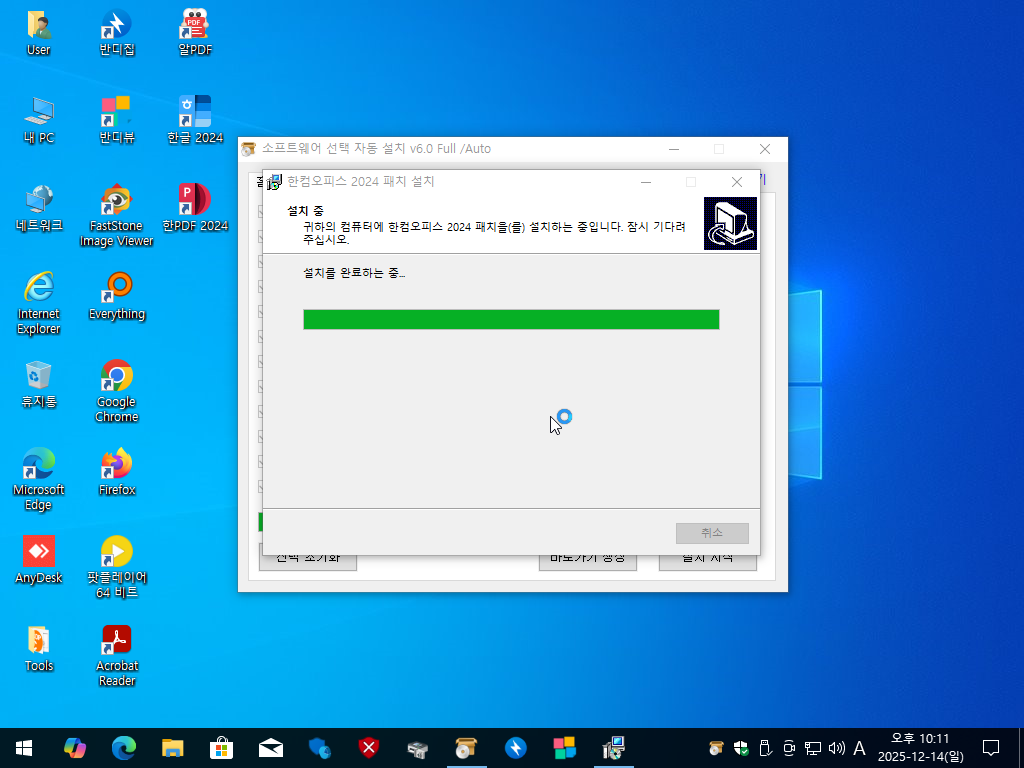Open the User folder desktop icon
The width and height of the screenshot is (1024, 768).
[x=39, y=33]
